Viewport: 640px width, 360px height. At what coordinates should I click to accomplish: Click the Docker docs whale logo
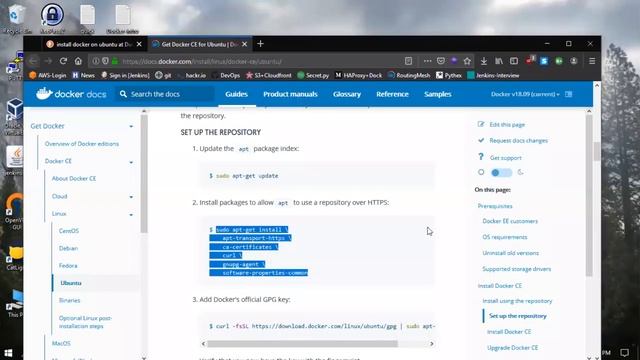click(x=44, y=93)
